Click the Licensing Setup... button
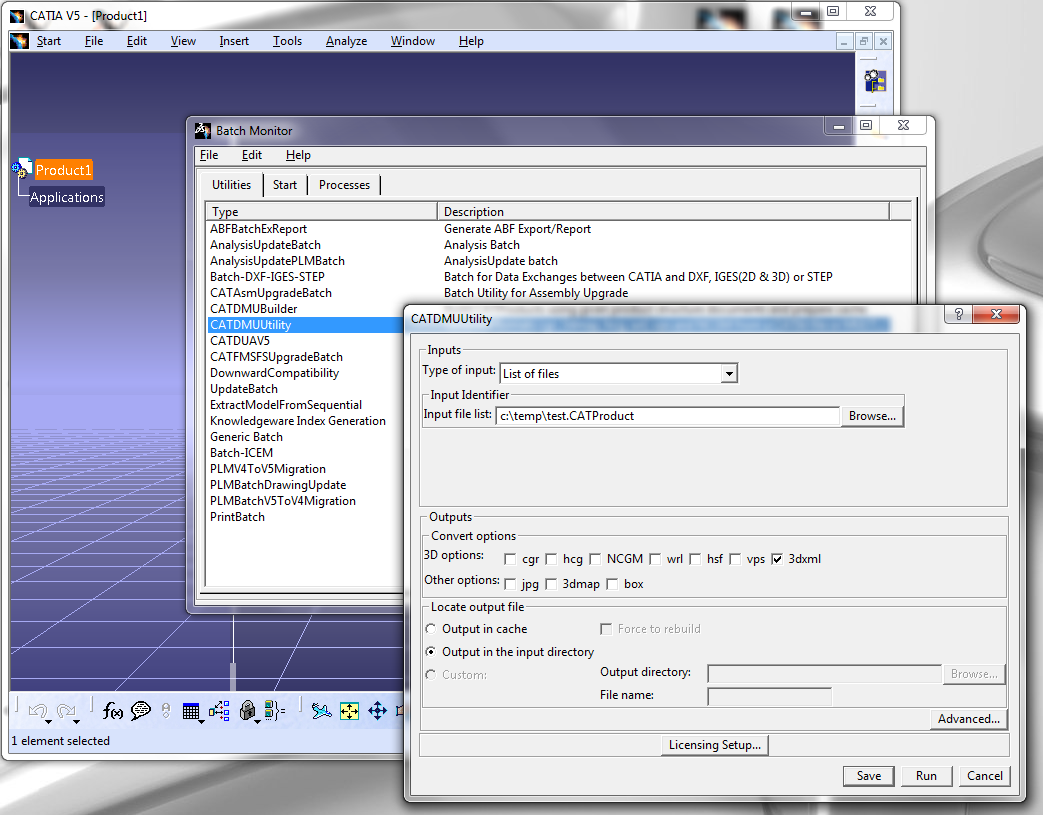The image size is (1043, 815). (714, 745)
